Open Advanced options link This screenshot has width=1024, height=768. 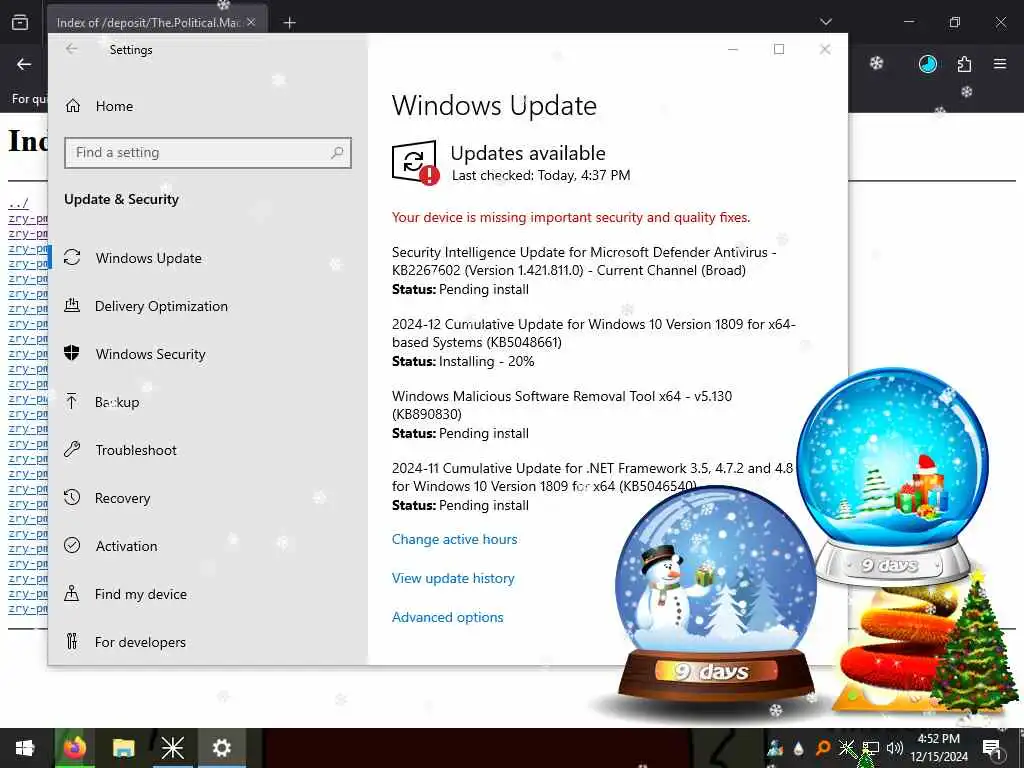(x=447, y=617)
